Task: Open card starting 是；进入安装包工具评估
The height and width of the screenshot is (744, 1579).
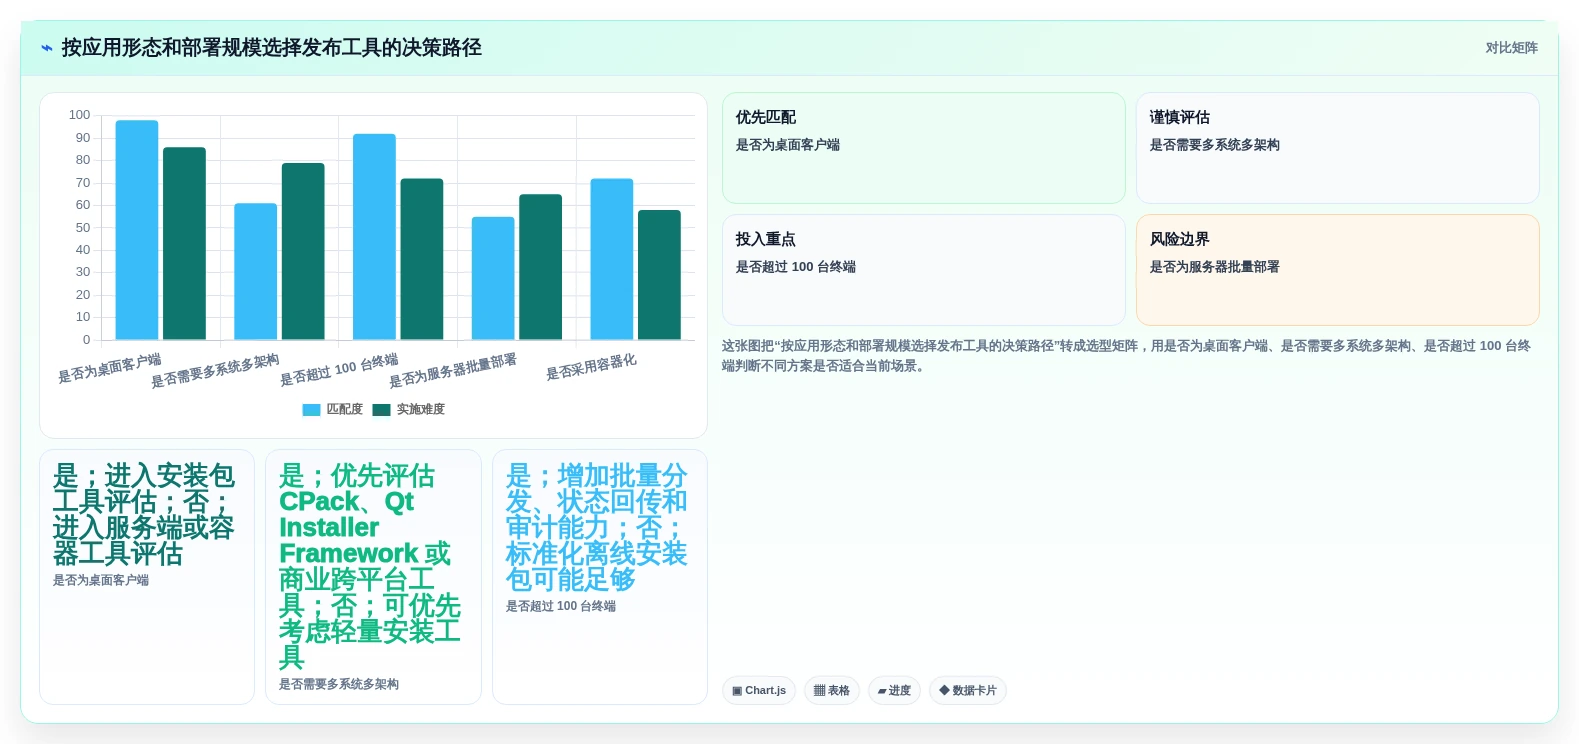Action: pyautogui.click(x=147, y=577)
